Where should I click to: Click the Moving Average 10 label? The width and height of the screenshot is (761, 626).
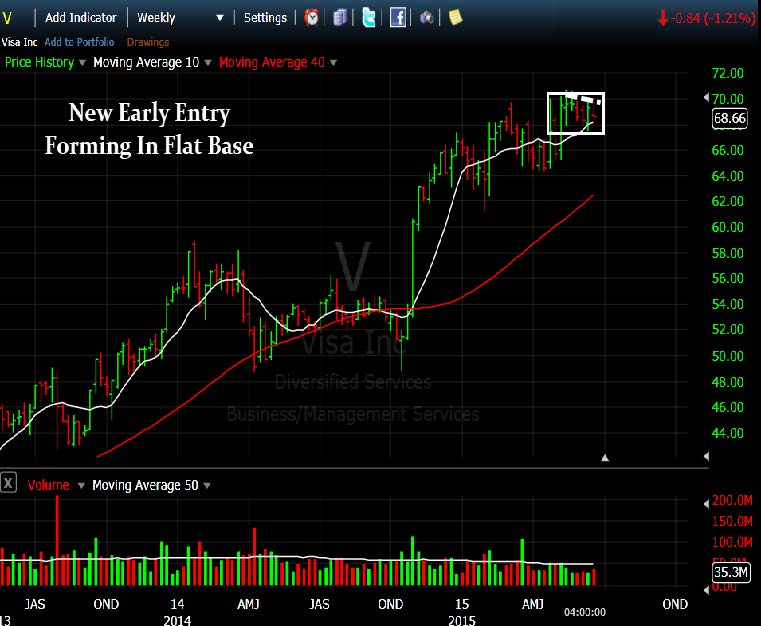point(146,63)
